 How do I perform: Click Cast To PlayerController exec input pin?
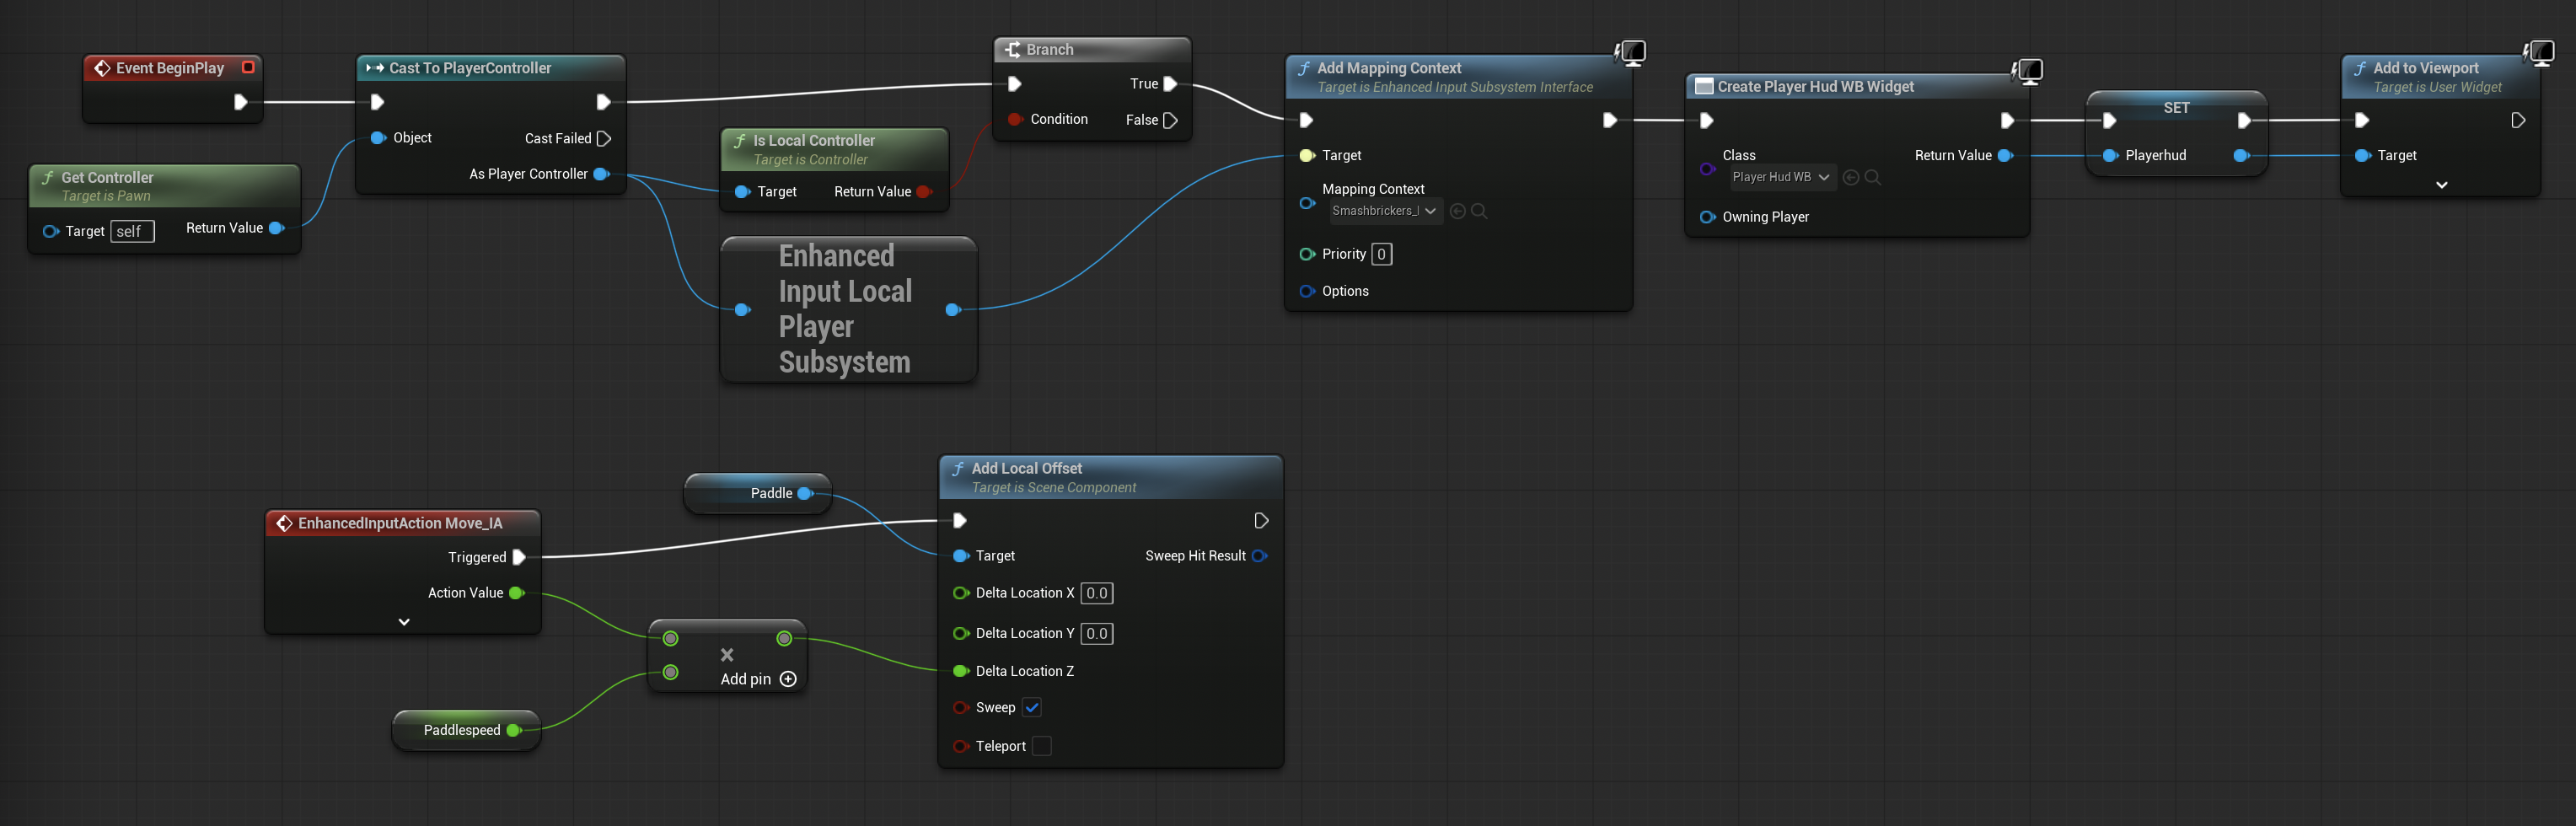377,102
